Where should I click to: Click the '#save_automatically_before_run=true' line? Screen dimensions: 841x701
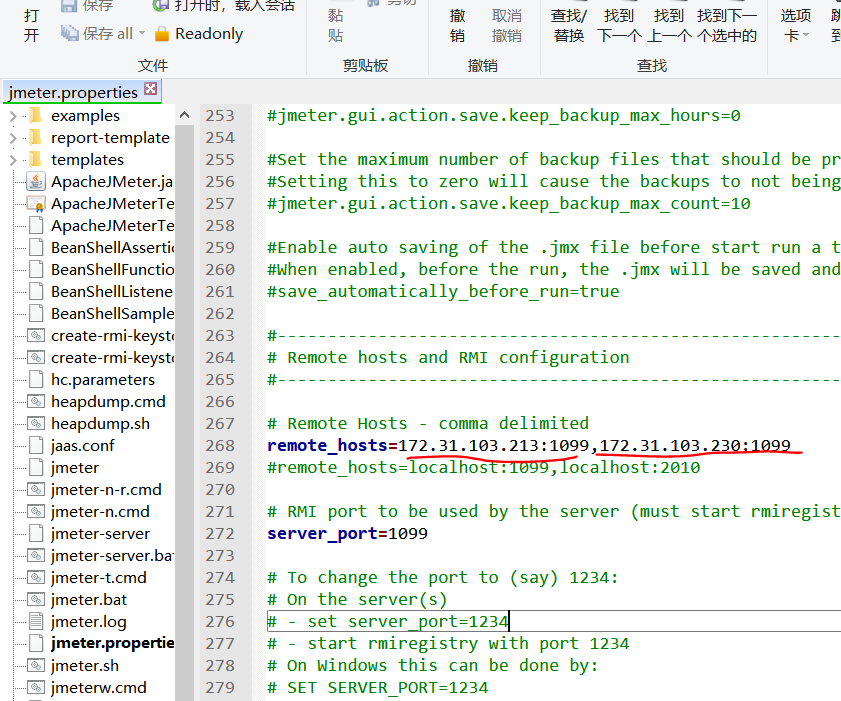tap(443, 292)
